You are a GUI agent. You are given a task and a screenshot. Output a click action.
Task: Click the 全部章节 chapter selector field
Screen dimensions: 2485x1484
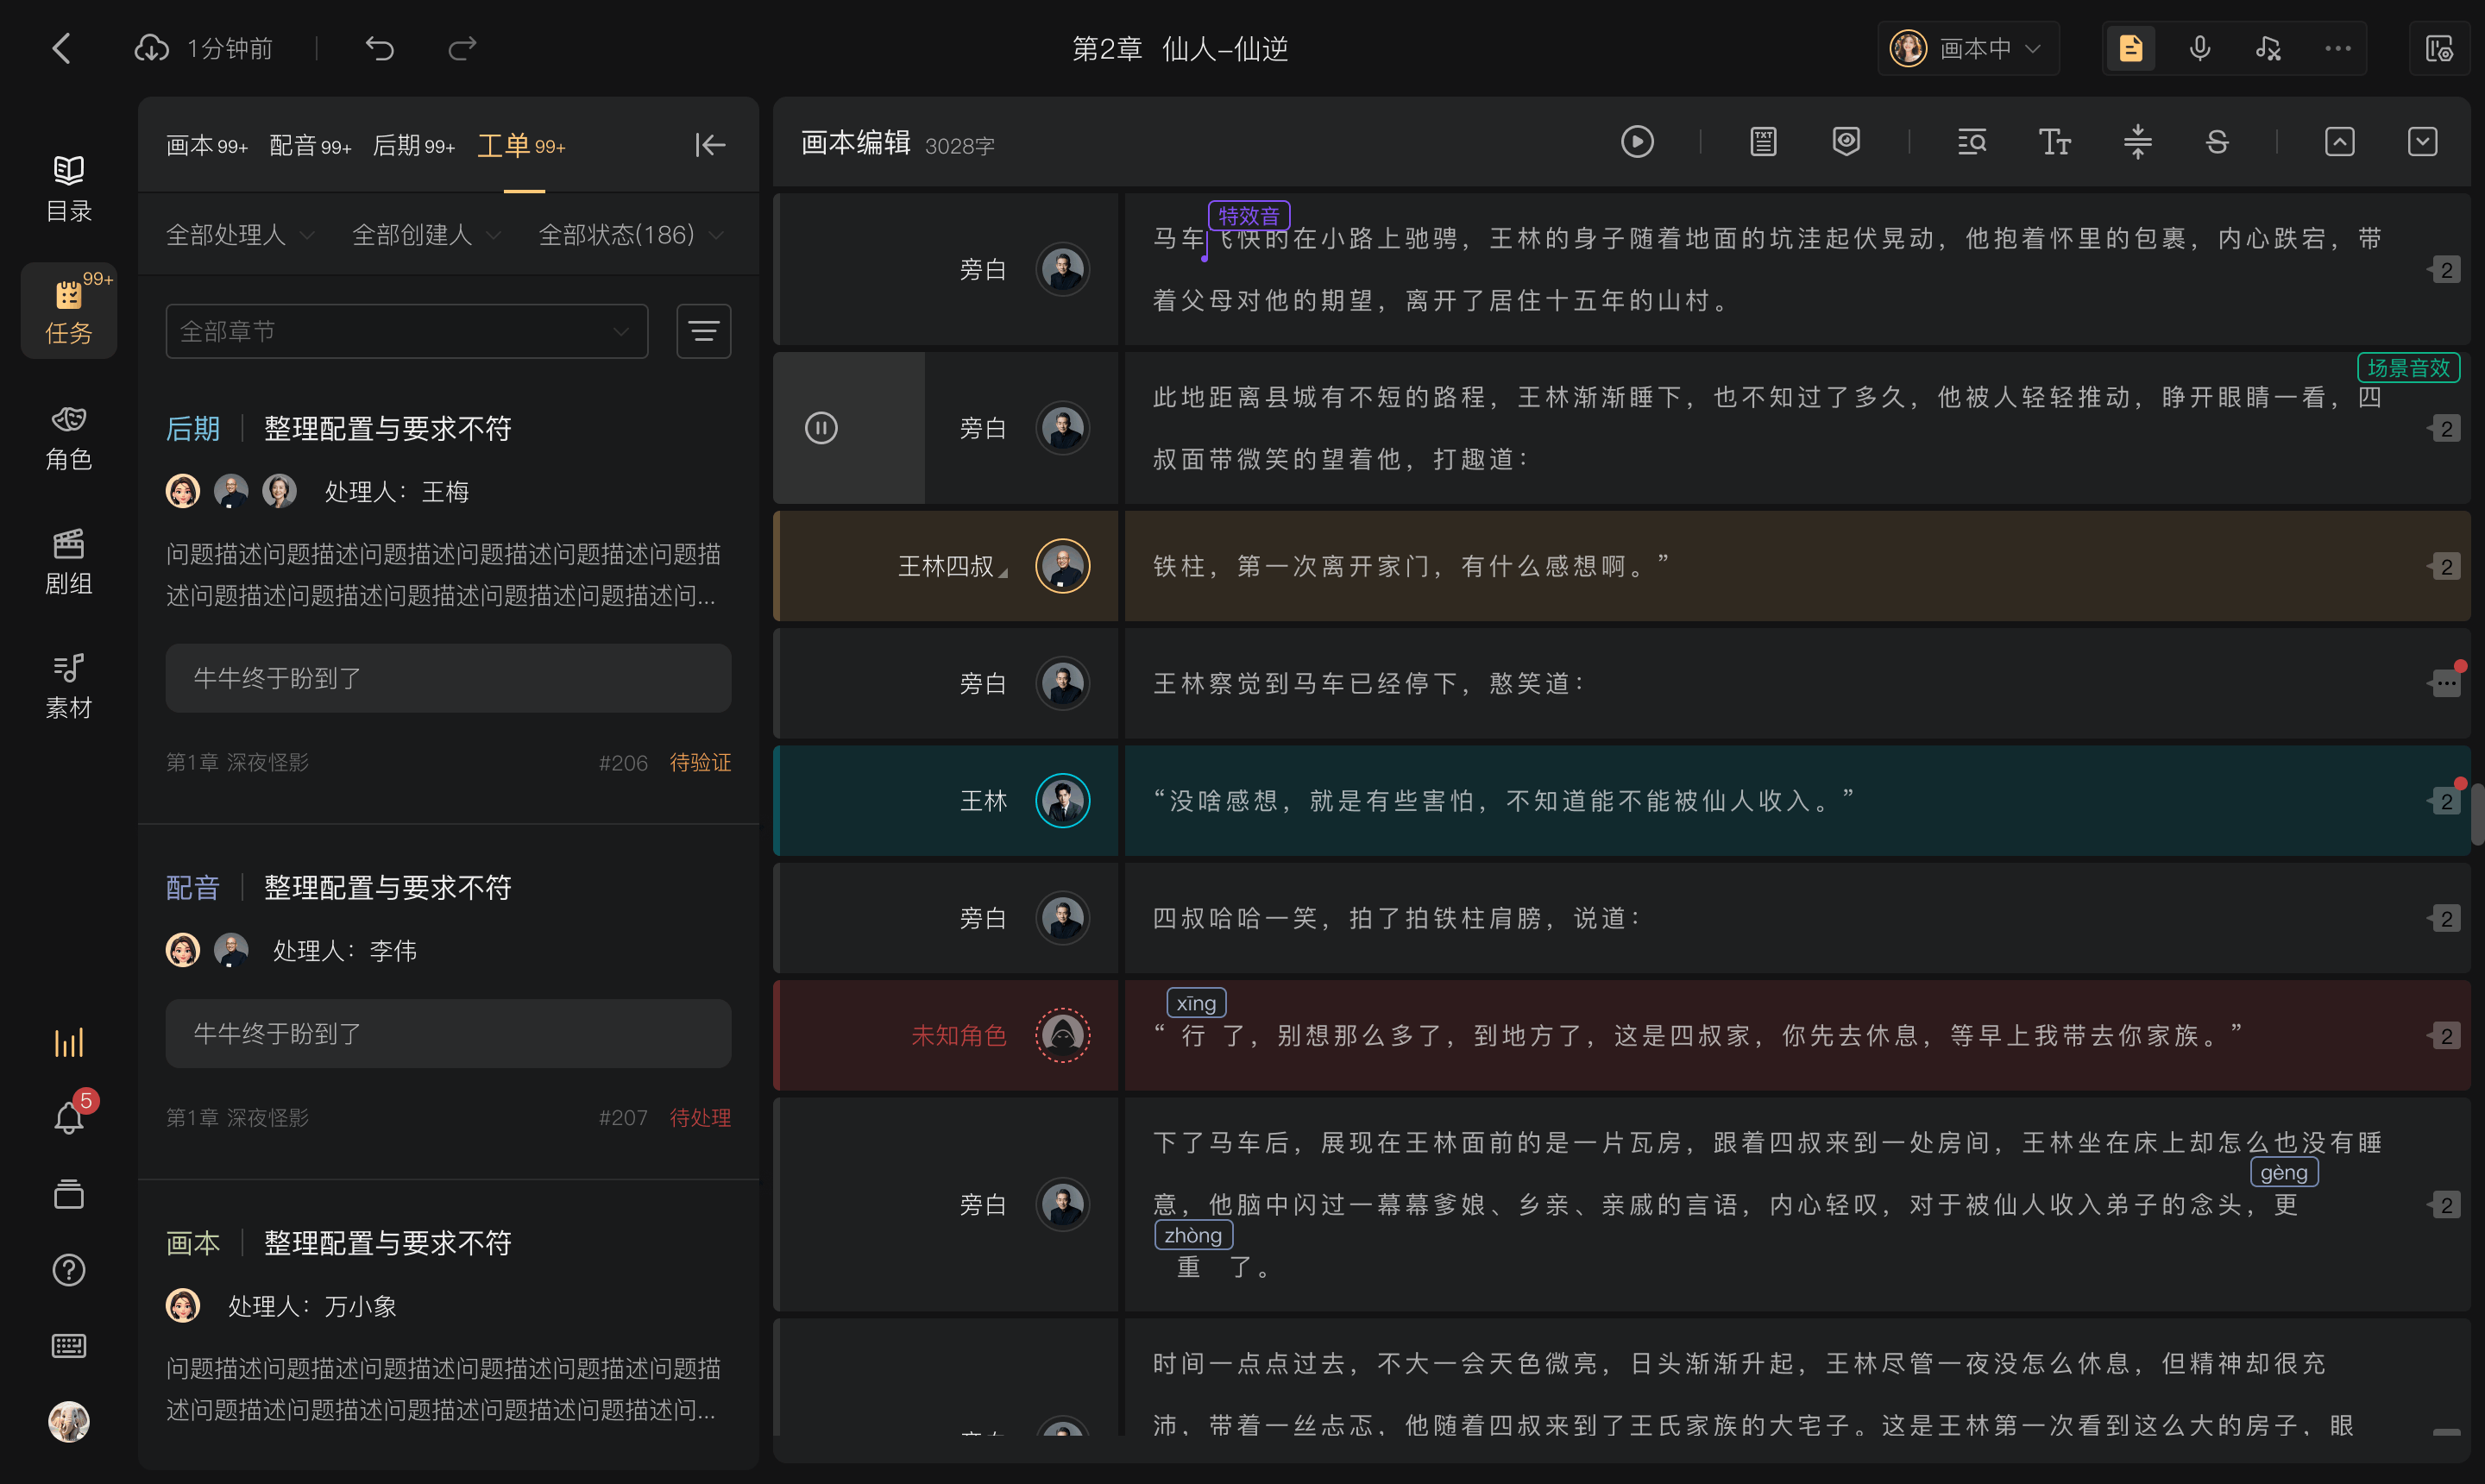[x=406, y=331]
